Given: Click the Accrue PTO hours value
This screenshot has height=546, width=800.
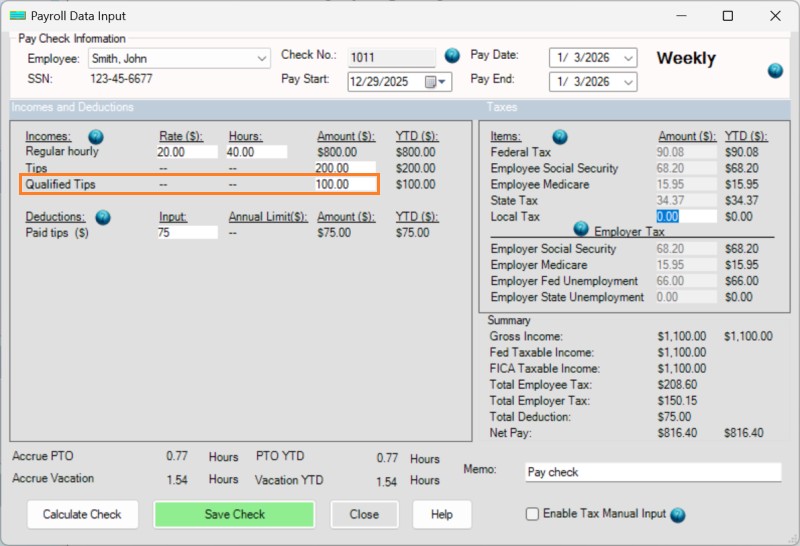Looking at the screenshot, I should click(x=177, y=456).
